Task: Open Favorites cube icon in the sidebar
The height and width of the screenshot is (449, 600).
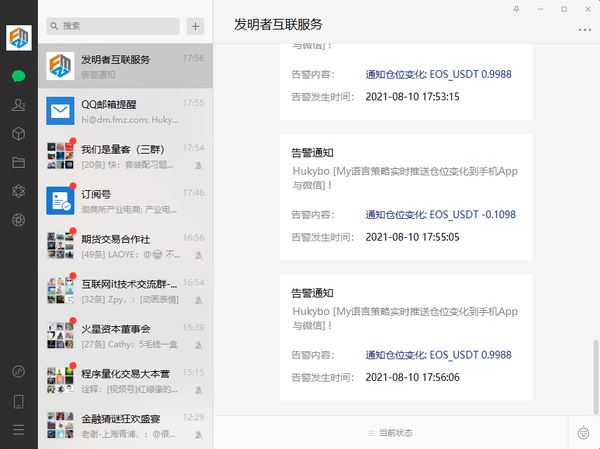Action: (18, 133)
